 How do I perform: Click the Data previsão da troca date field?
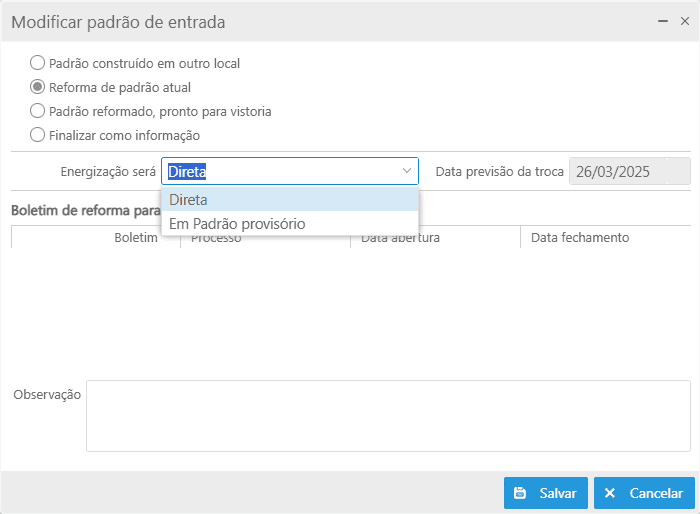click(629, 171)
